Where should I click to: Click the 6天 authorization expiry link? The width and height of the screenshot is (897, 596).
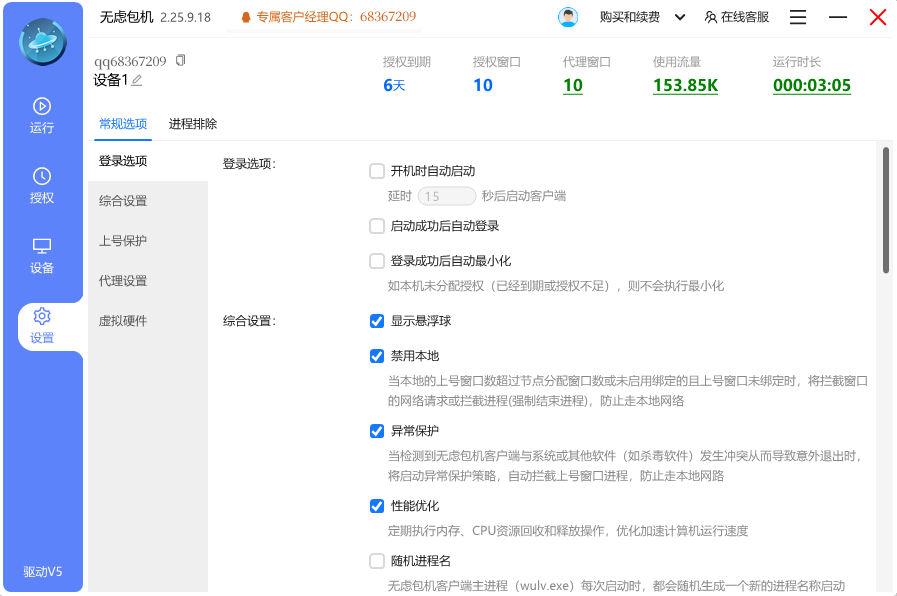[x=392, y=85]
